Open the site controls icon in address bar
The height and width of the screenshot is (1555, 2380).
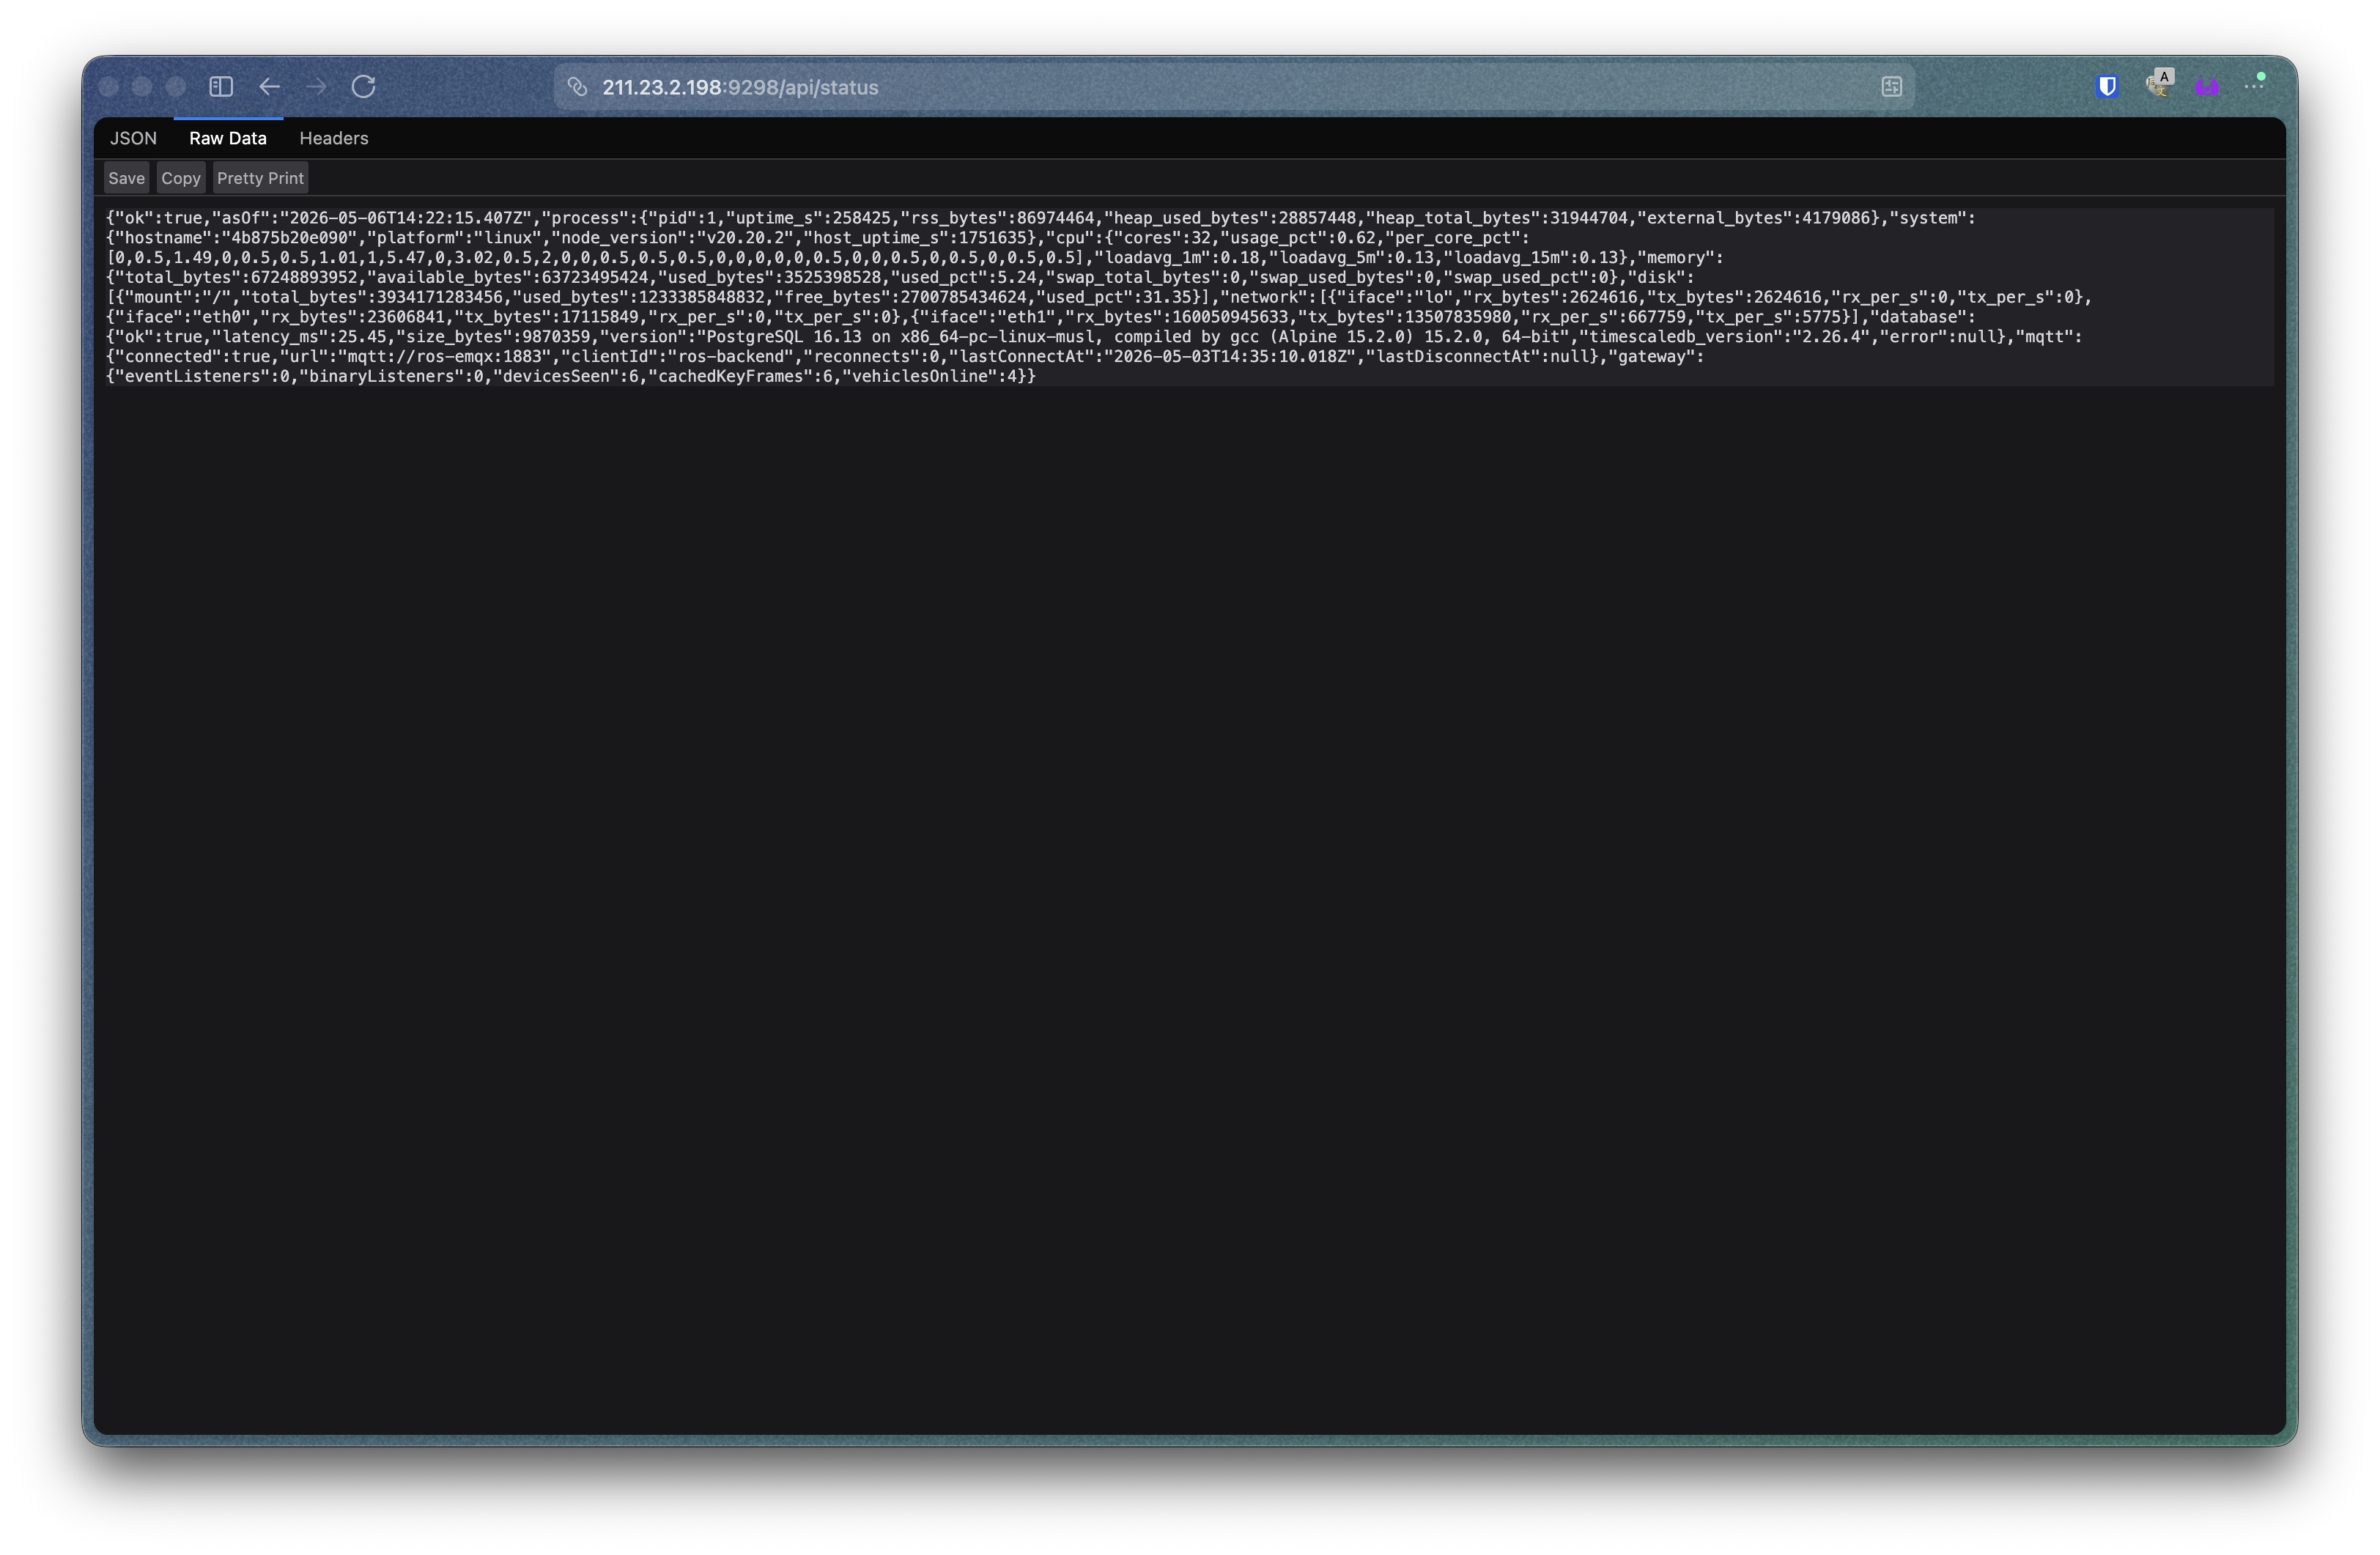[x=1891, y=87]
